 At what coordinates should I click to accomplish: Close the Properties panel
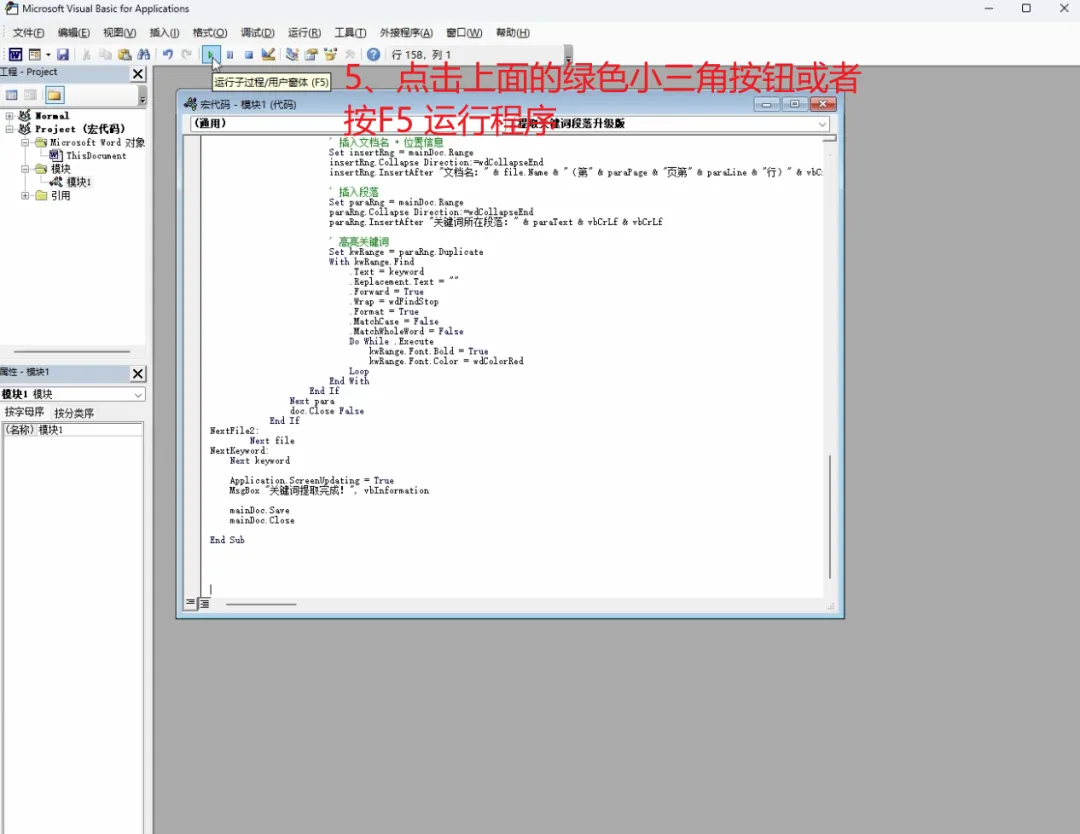pos(138,373)
